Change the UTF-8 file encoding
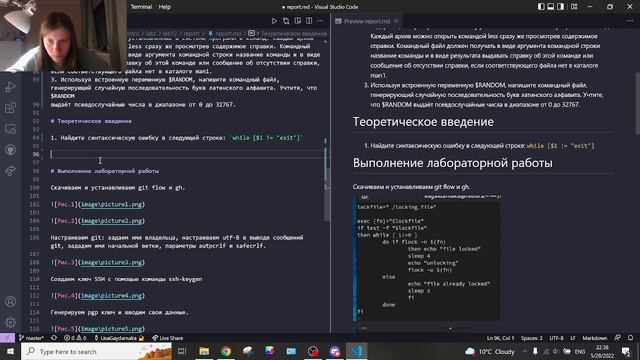This screenshot has width=640, height=360. 556,338
